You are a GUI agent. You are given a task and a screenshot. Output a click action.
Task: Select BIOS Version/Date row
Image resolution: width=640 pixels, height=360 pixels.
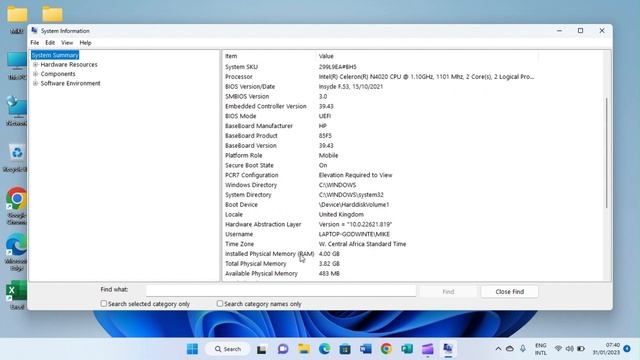[380, 87]
